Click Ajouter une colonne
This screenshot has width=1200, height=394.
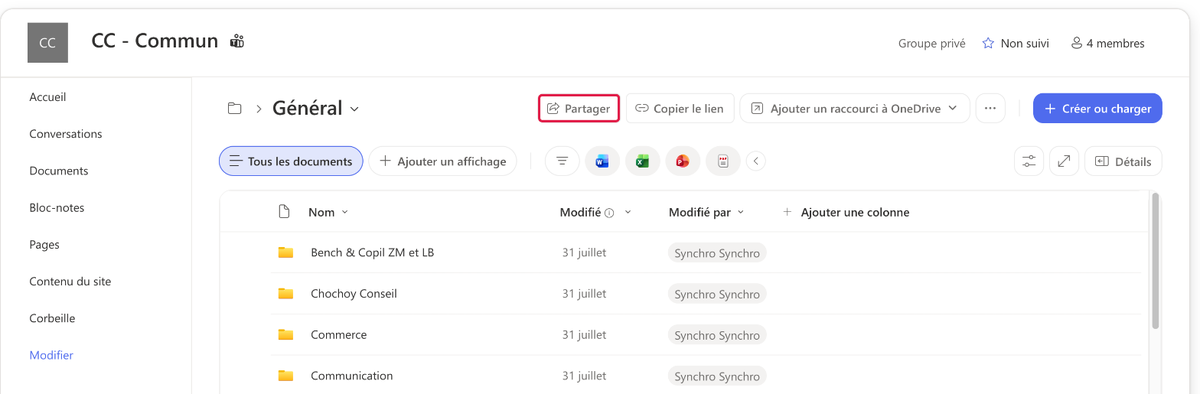(846, 212)
